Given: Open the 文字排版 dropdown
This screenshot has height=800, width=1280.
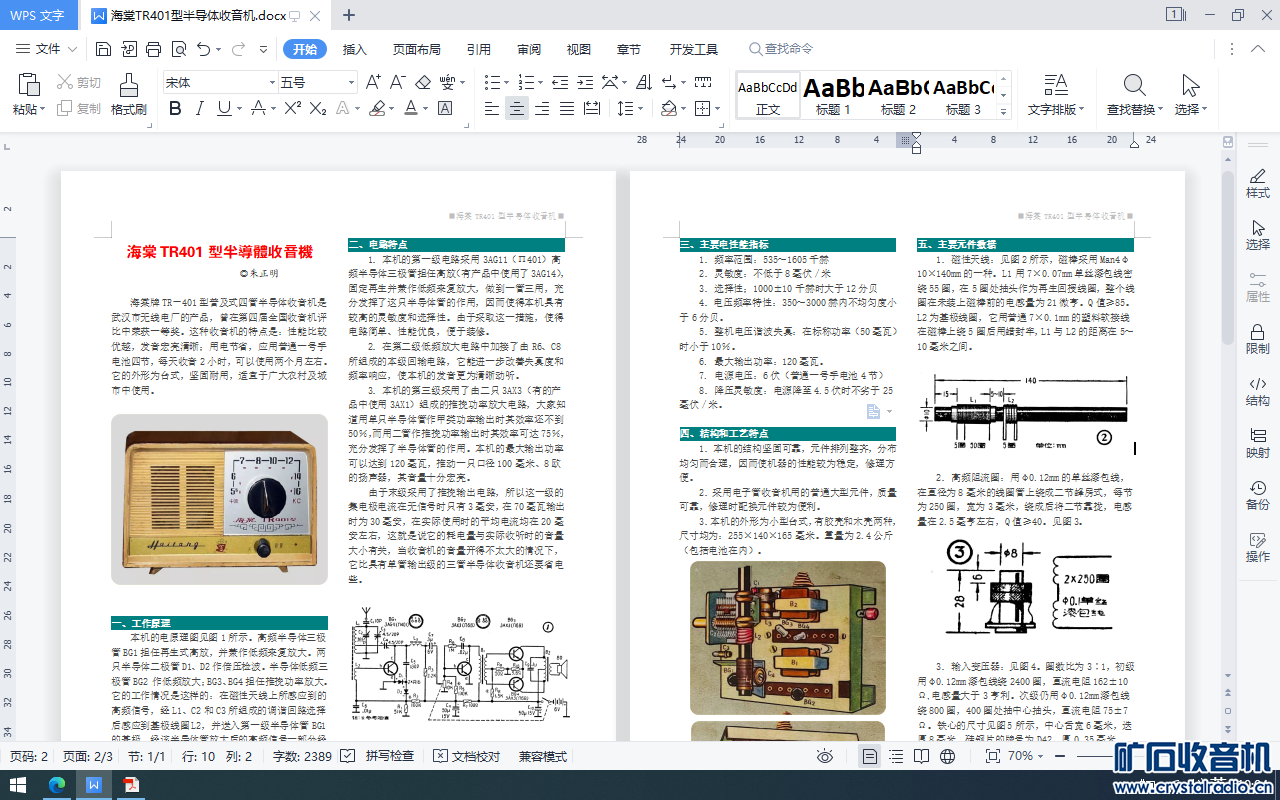Looking at the screenshot, I should click(x=1056, y=96).
